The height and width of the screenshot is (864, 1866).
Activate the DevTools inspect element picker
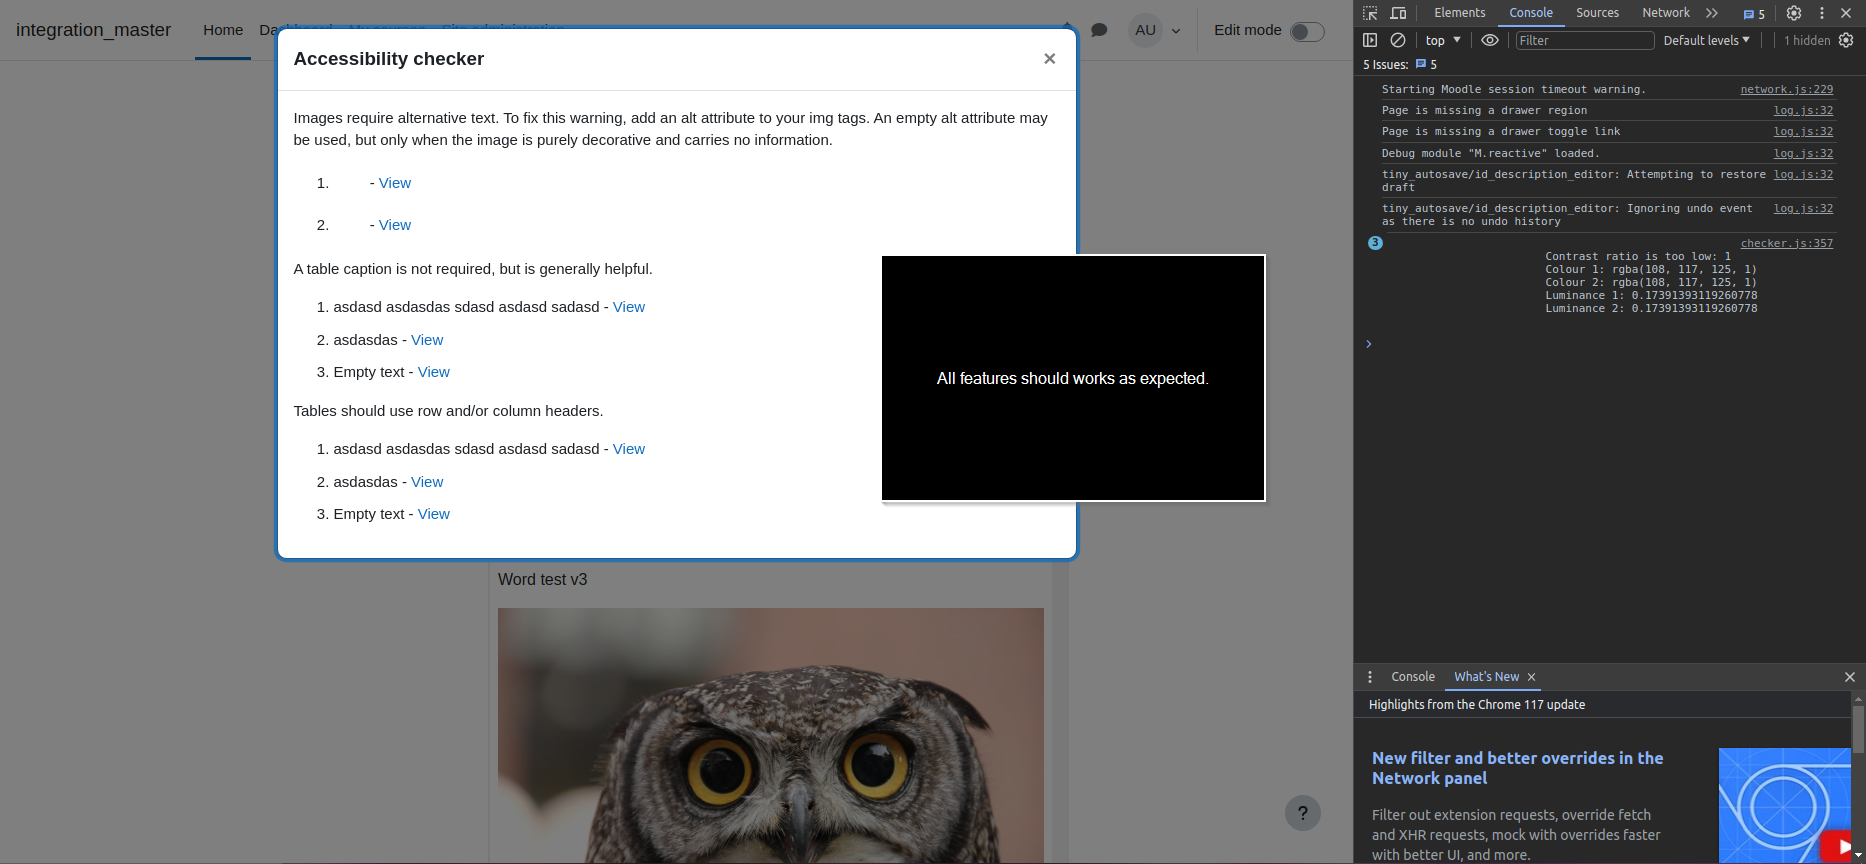(1370, 13)
